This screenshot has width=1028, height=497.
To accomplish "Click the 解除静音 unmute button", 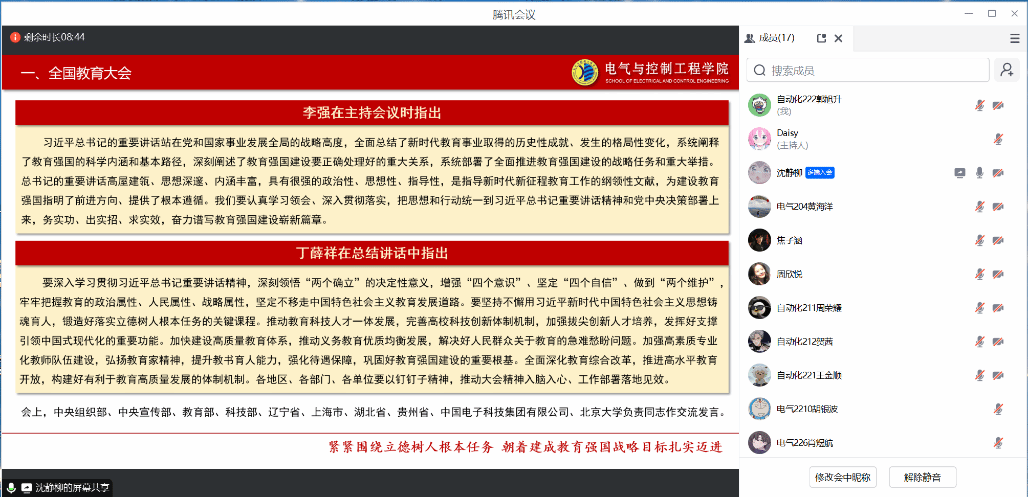I will (922, 477).
